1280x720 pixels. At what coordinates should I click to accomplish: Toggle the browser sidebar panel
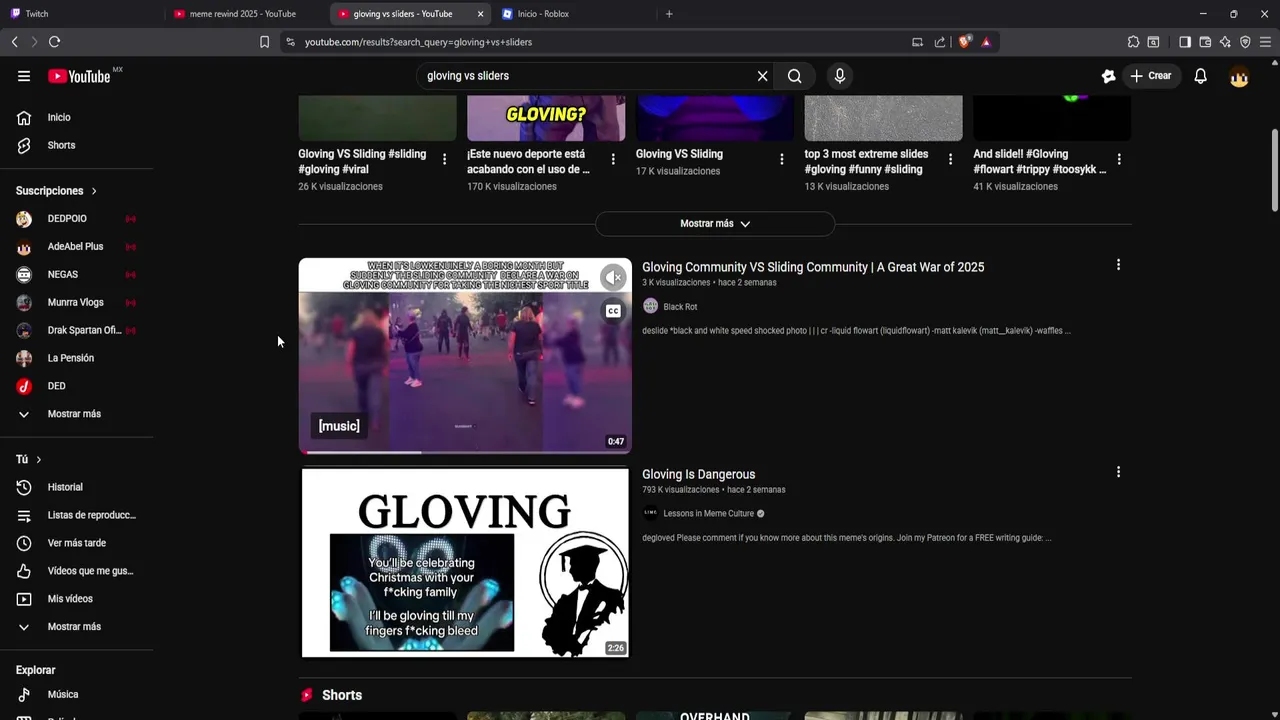[1185, 42]
